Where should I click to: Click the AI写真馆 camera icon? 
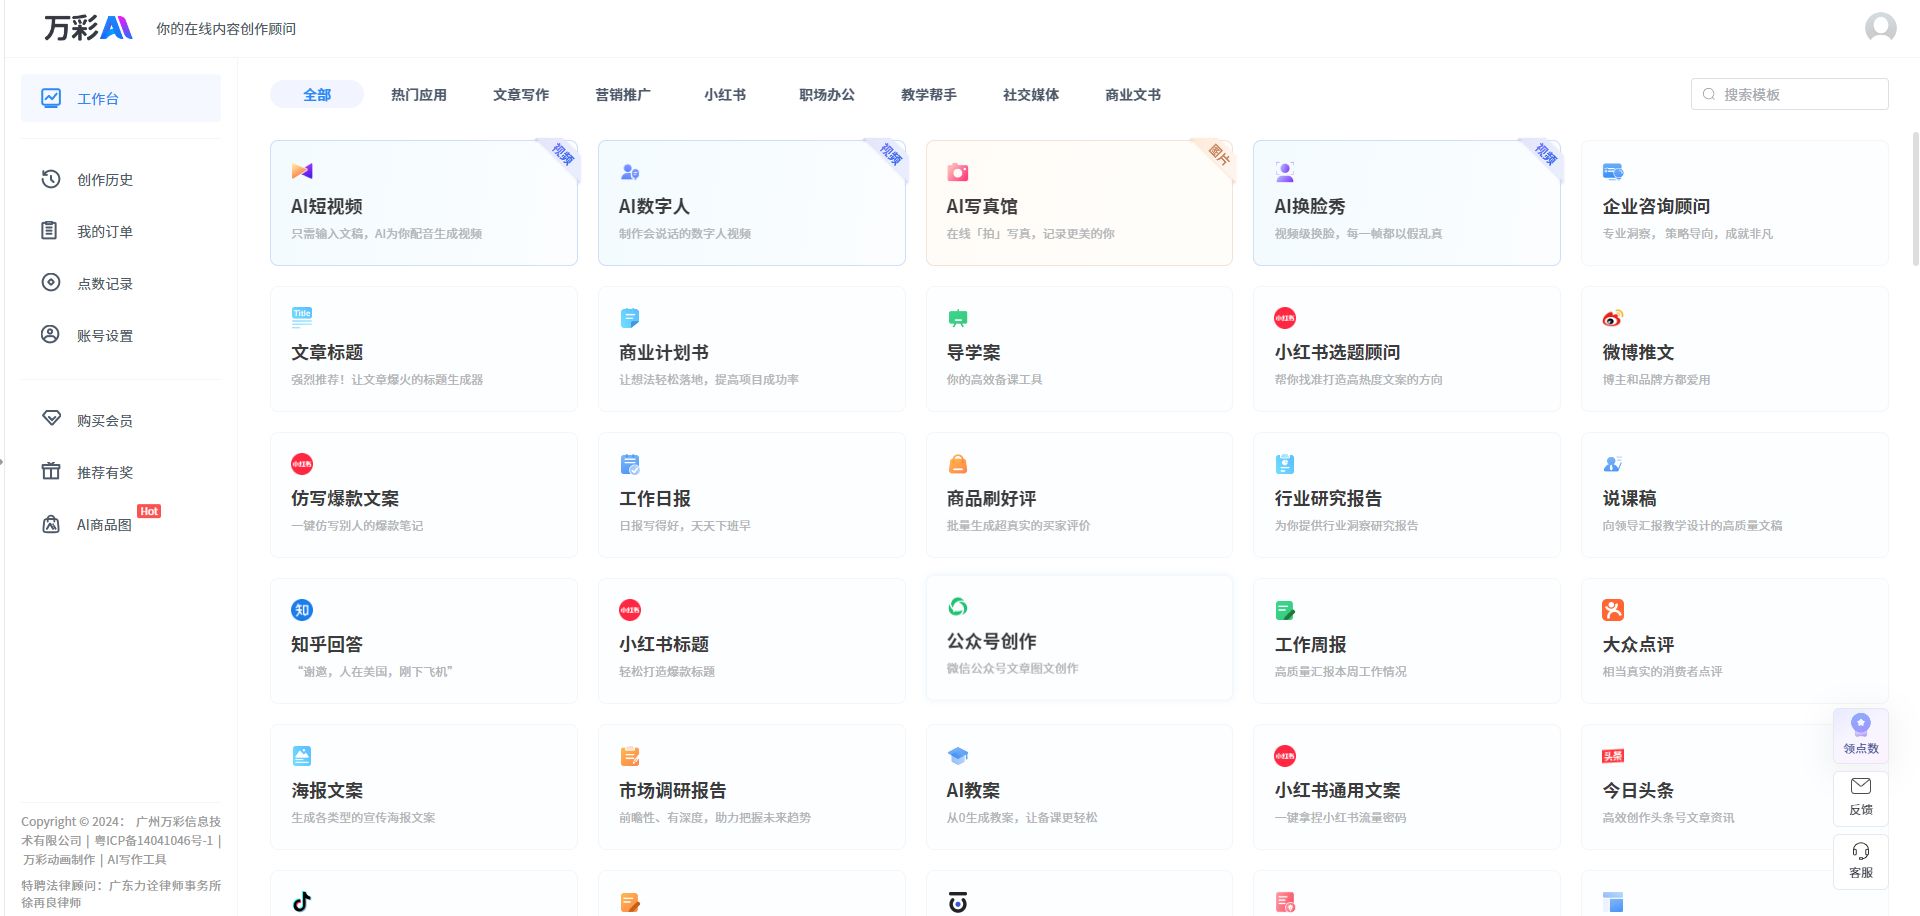coord(958,172)
